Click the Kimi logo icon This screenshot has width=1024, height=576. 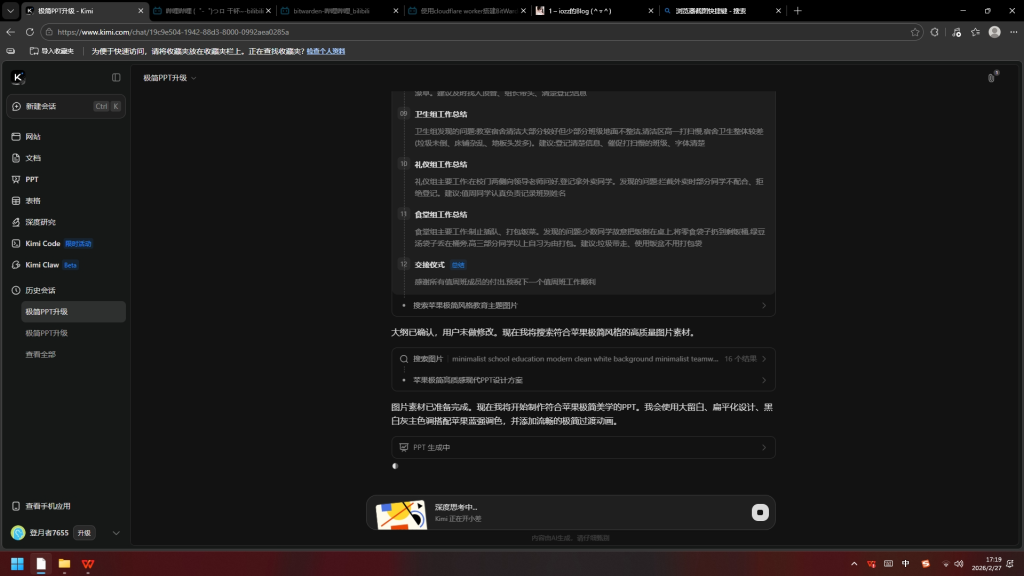pyautogui.click(x=17, y=77)
